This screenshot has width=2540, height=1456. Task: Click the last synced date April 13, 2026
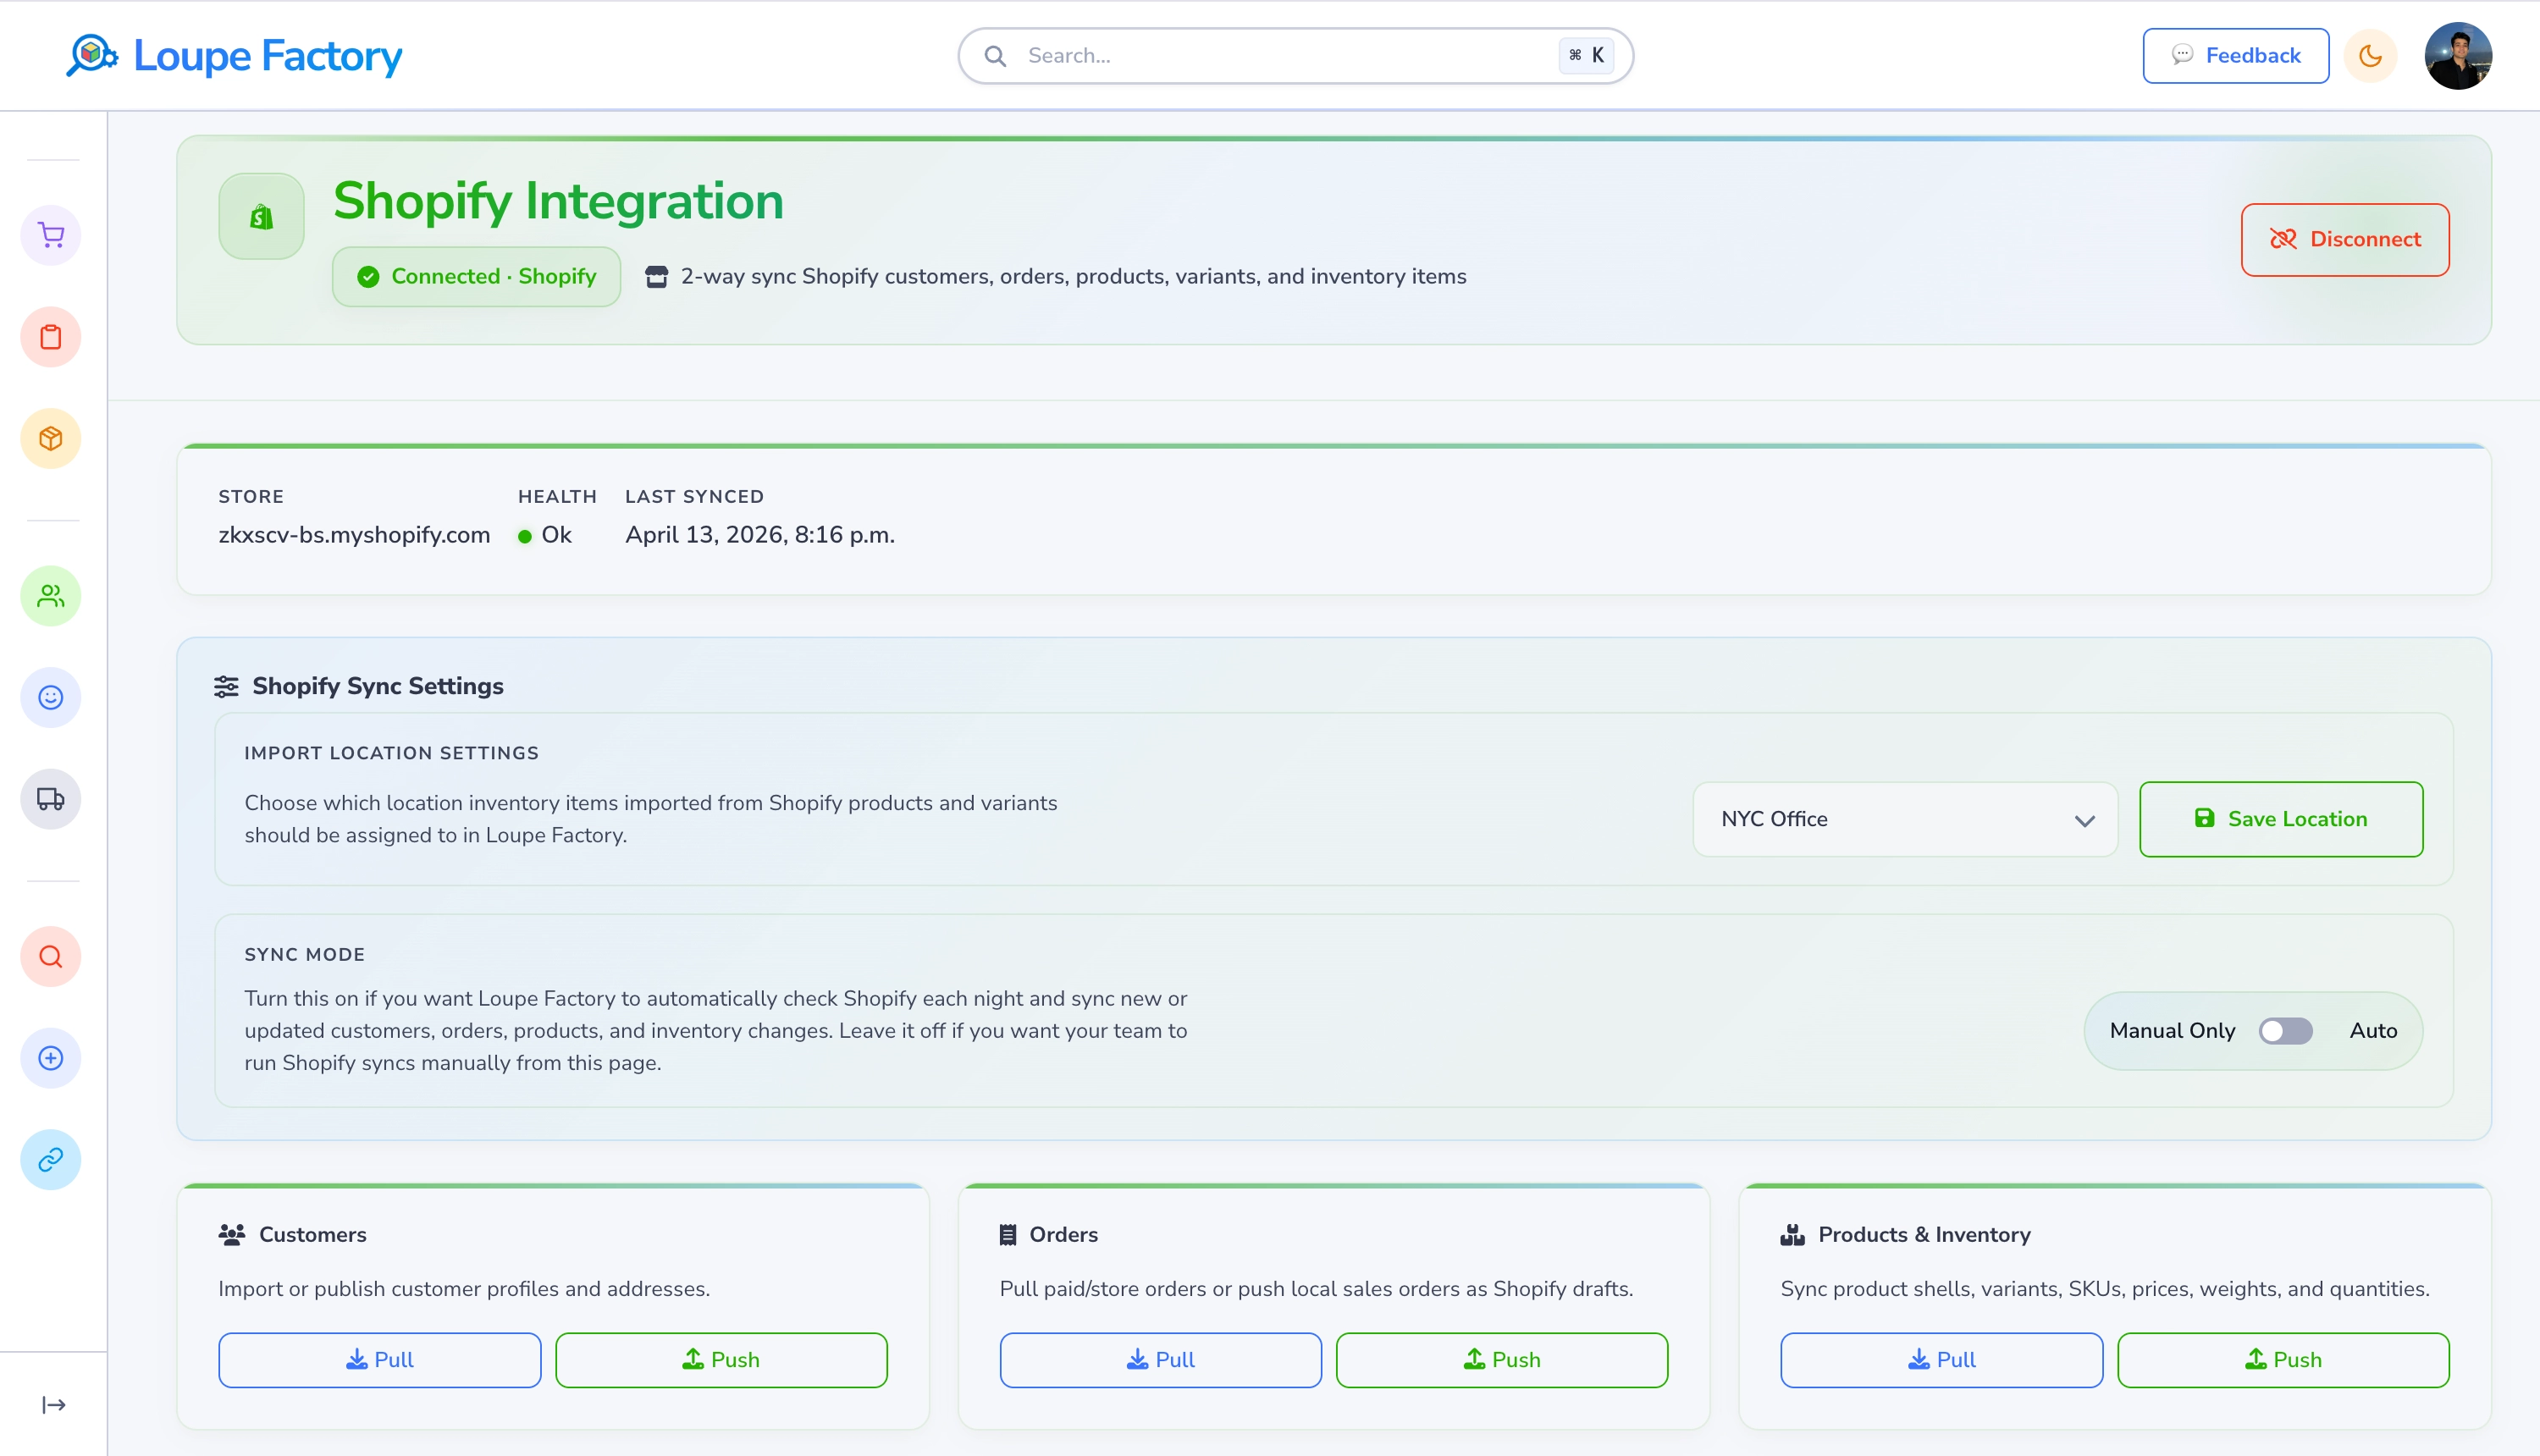click(760, 535)
